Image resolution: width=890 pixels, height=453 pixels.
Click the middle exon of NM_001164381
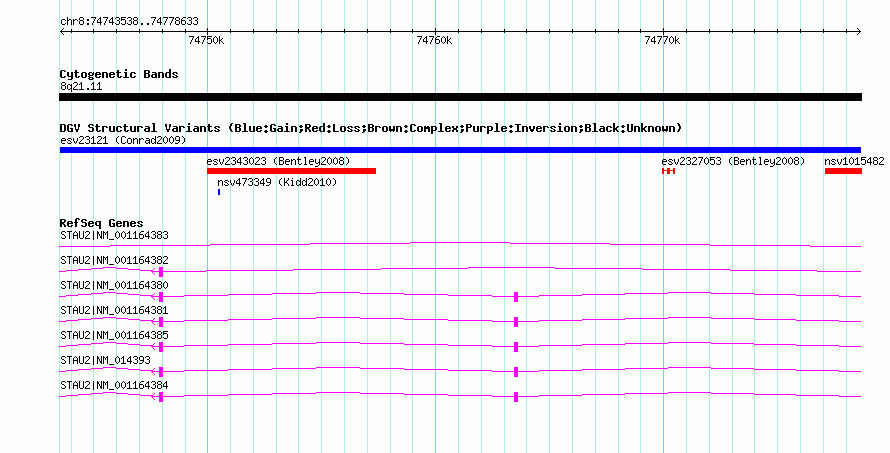pyautogui.click(x=516, y=322)
